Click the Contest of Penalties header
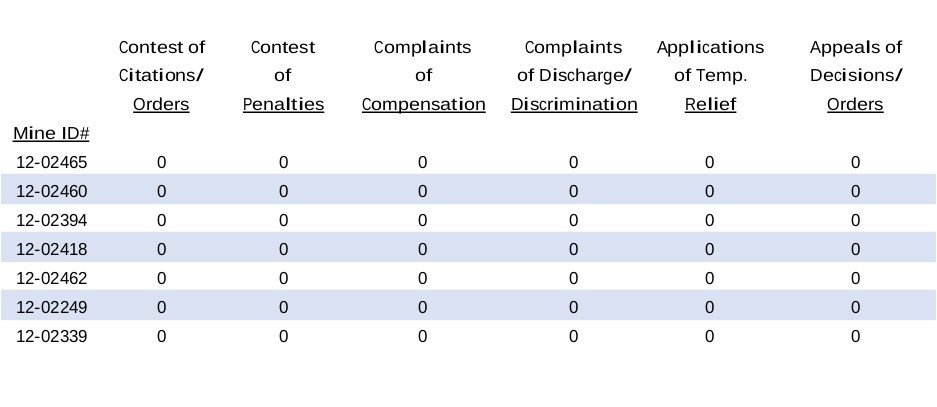Screen dimensions: 937x407 [x=283, y=76]
